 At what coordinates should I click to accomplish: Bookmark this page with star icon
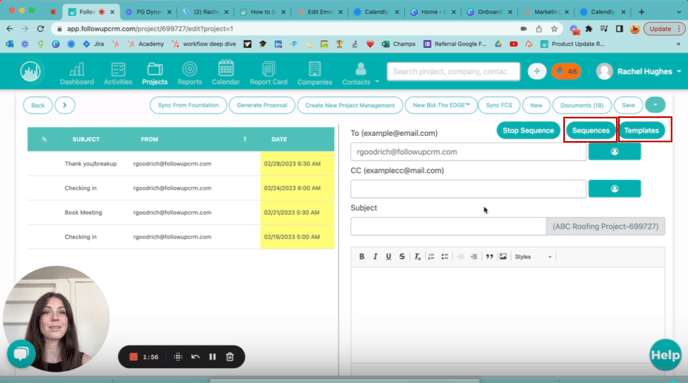click(x=554, y=29)
